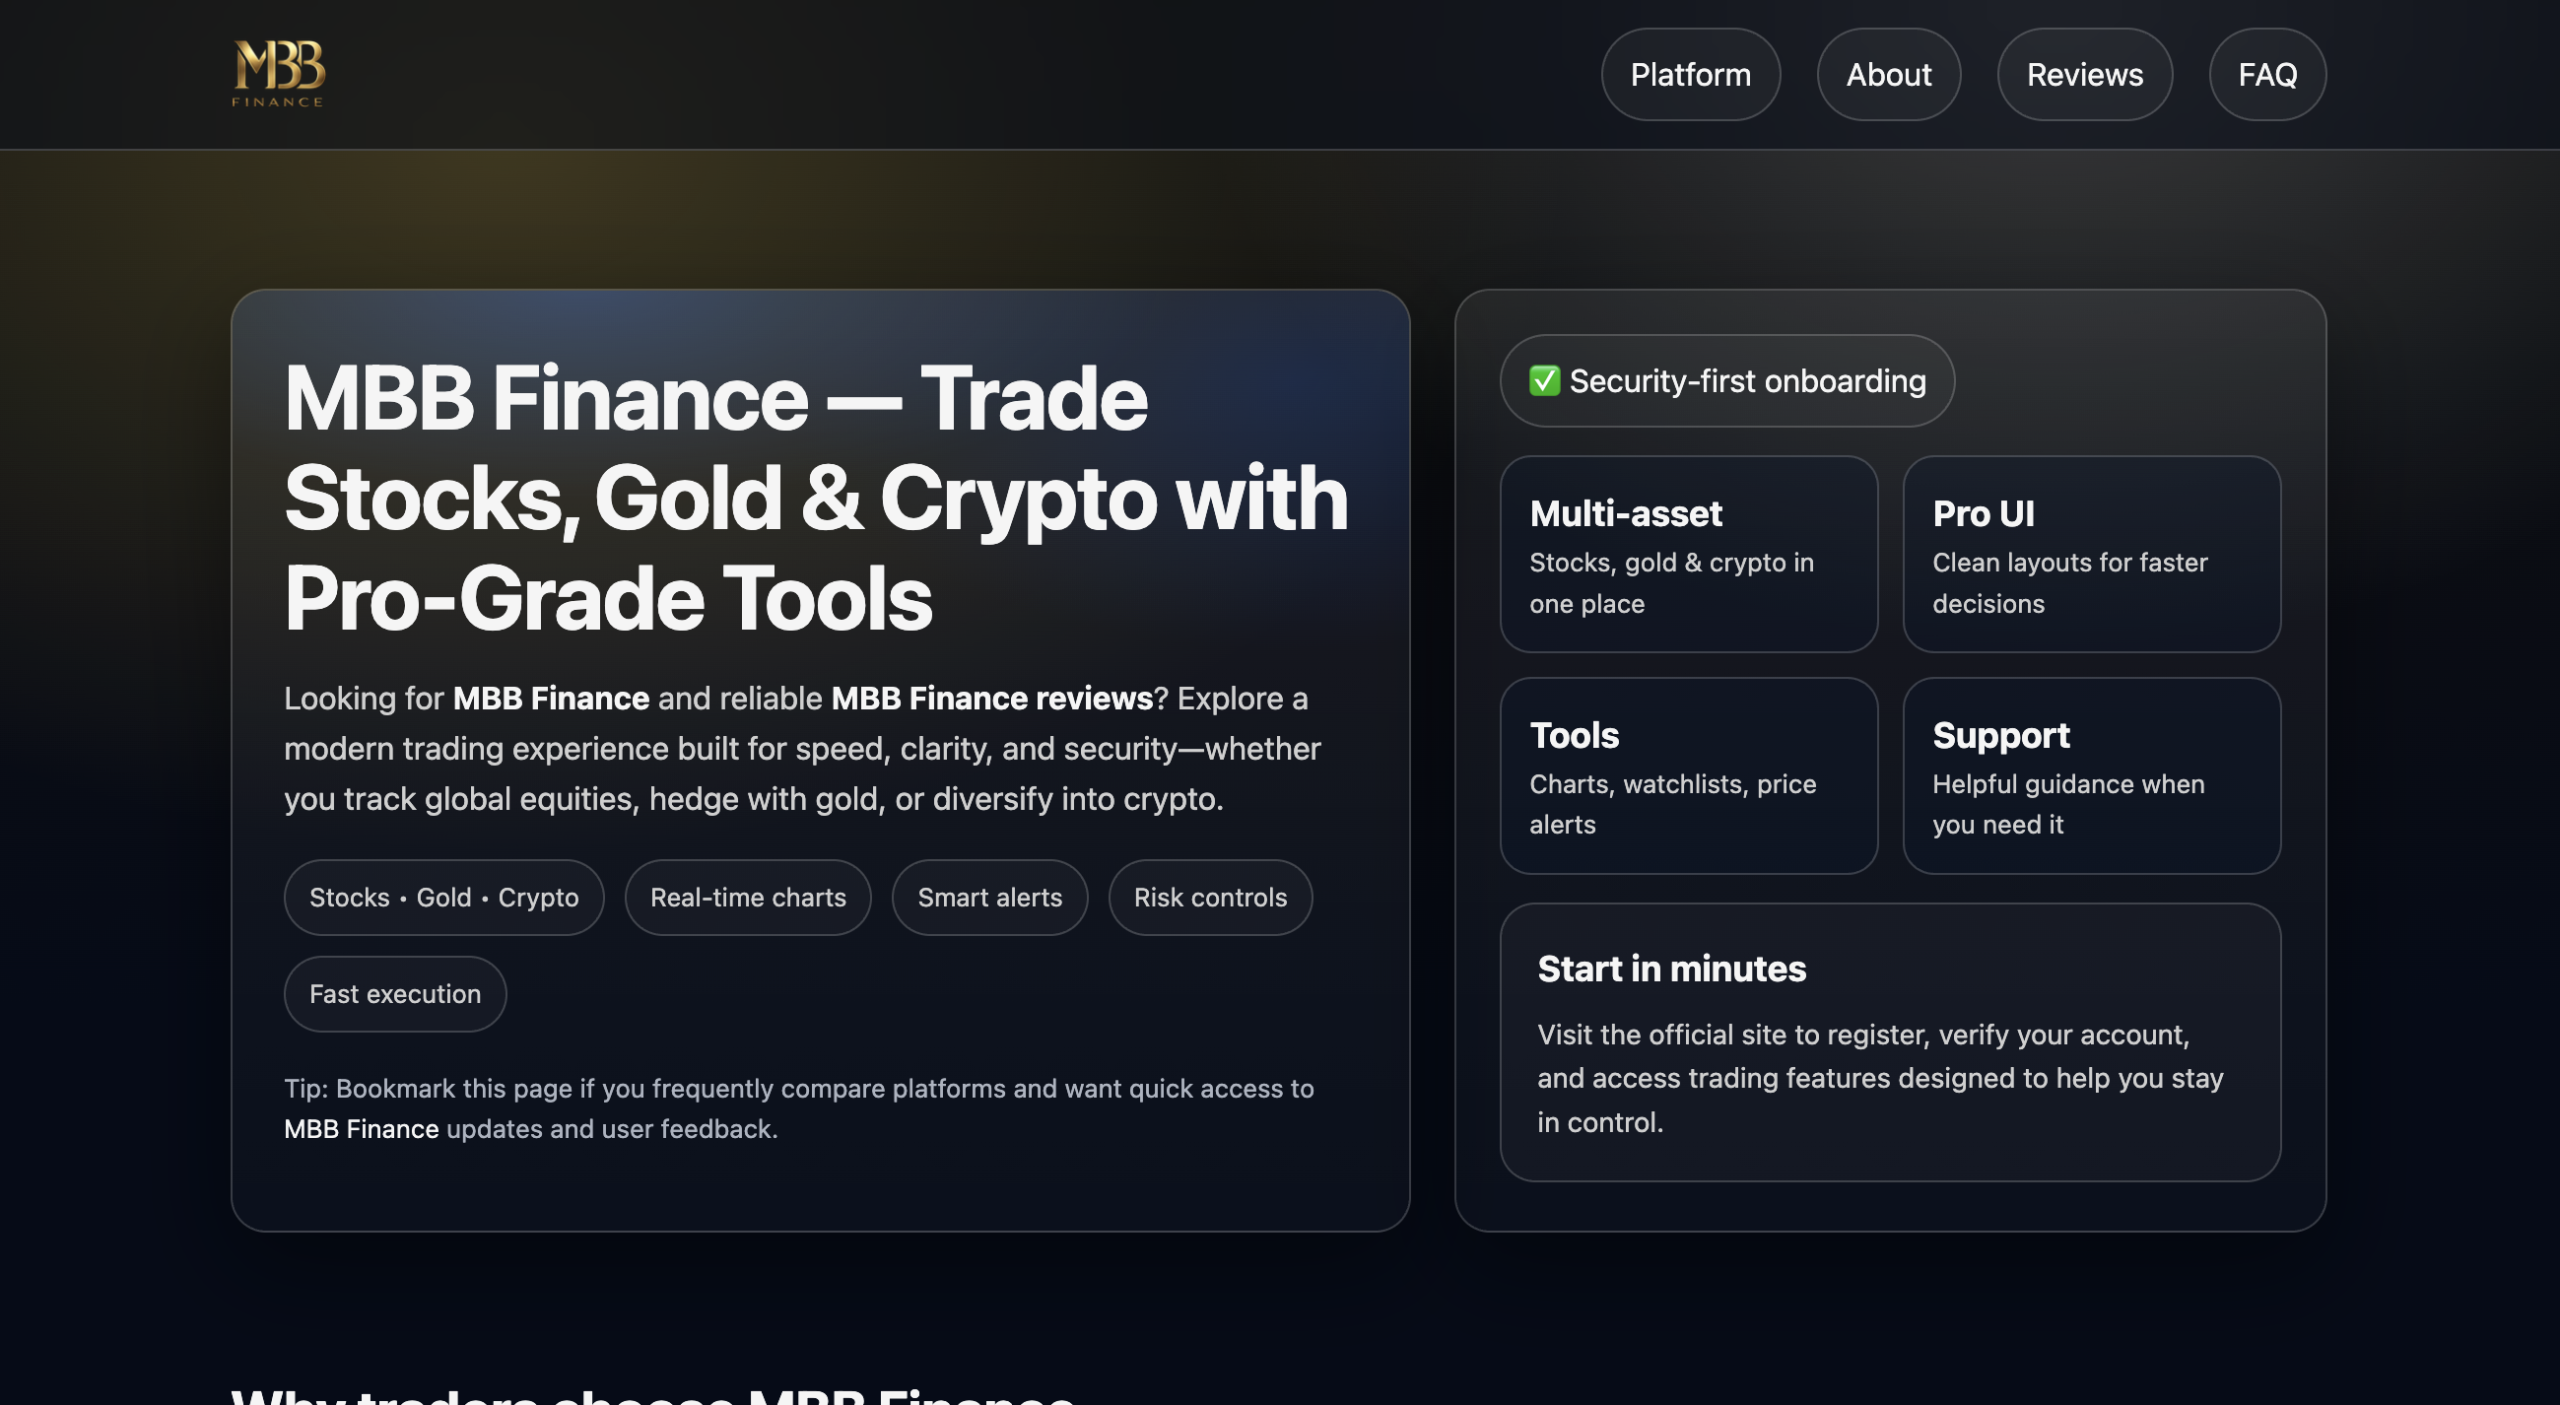Select the Stocks · Gold · Crypto chip

443,897
